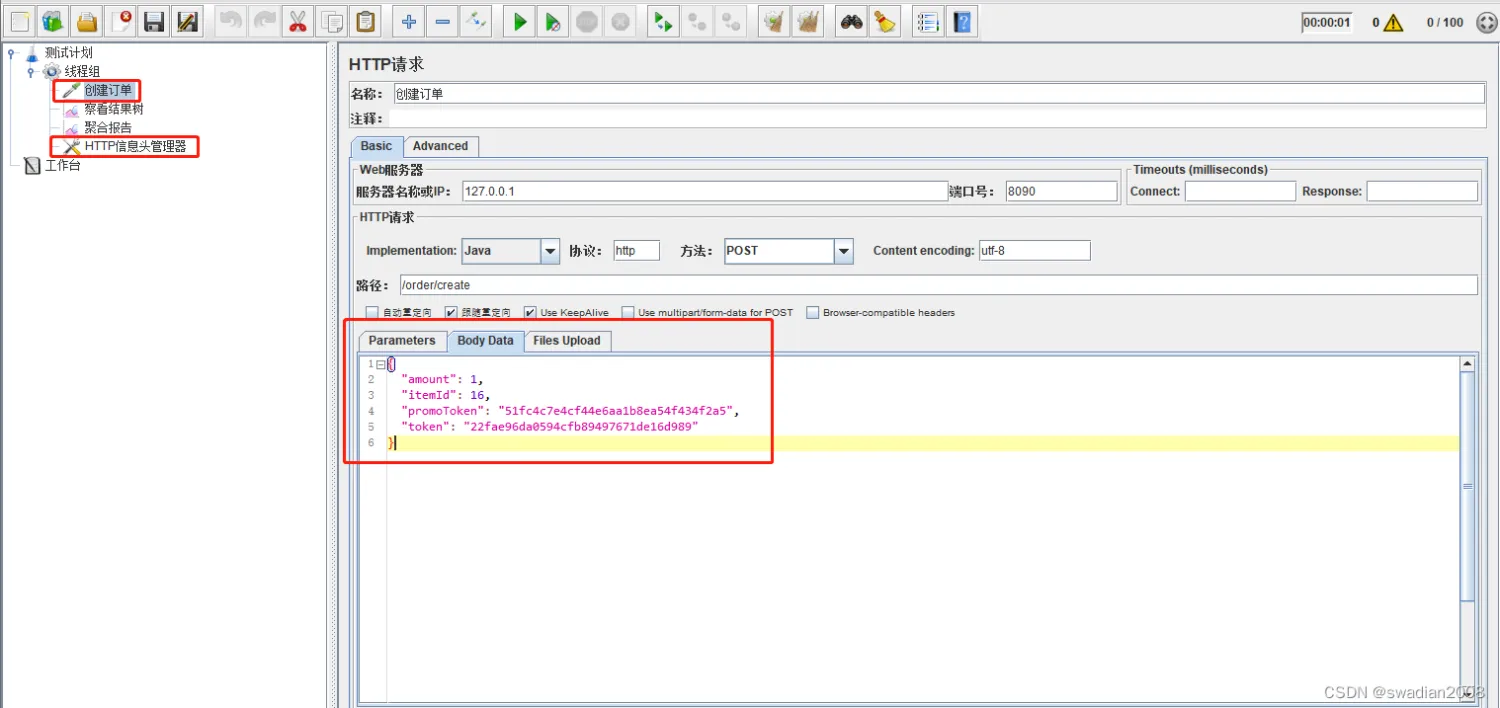Expand all tree nodes with plus icon
Viewport: 1500px width, 708px height.
408,21
